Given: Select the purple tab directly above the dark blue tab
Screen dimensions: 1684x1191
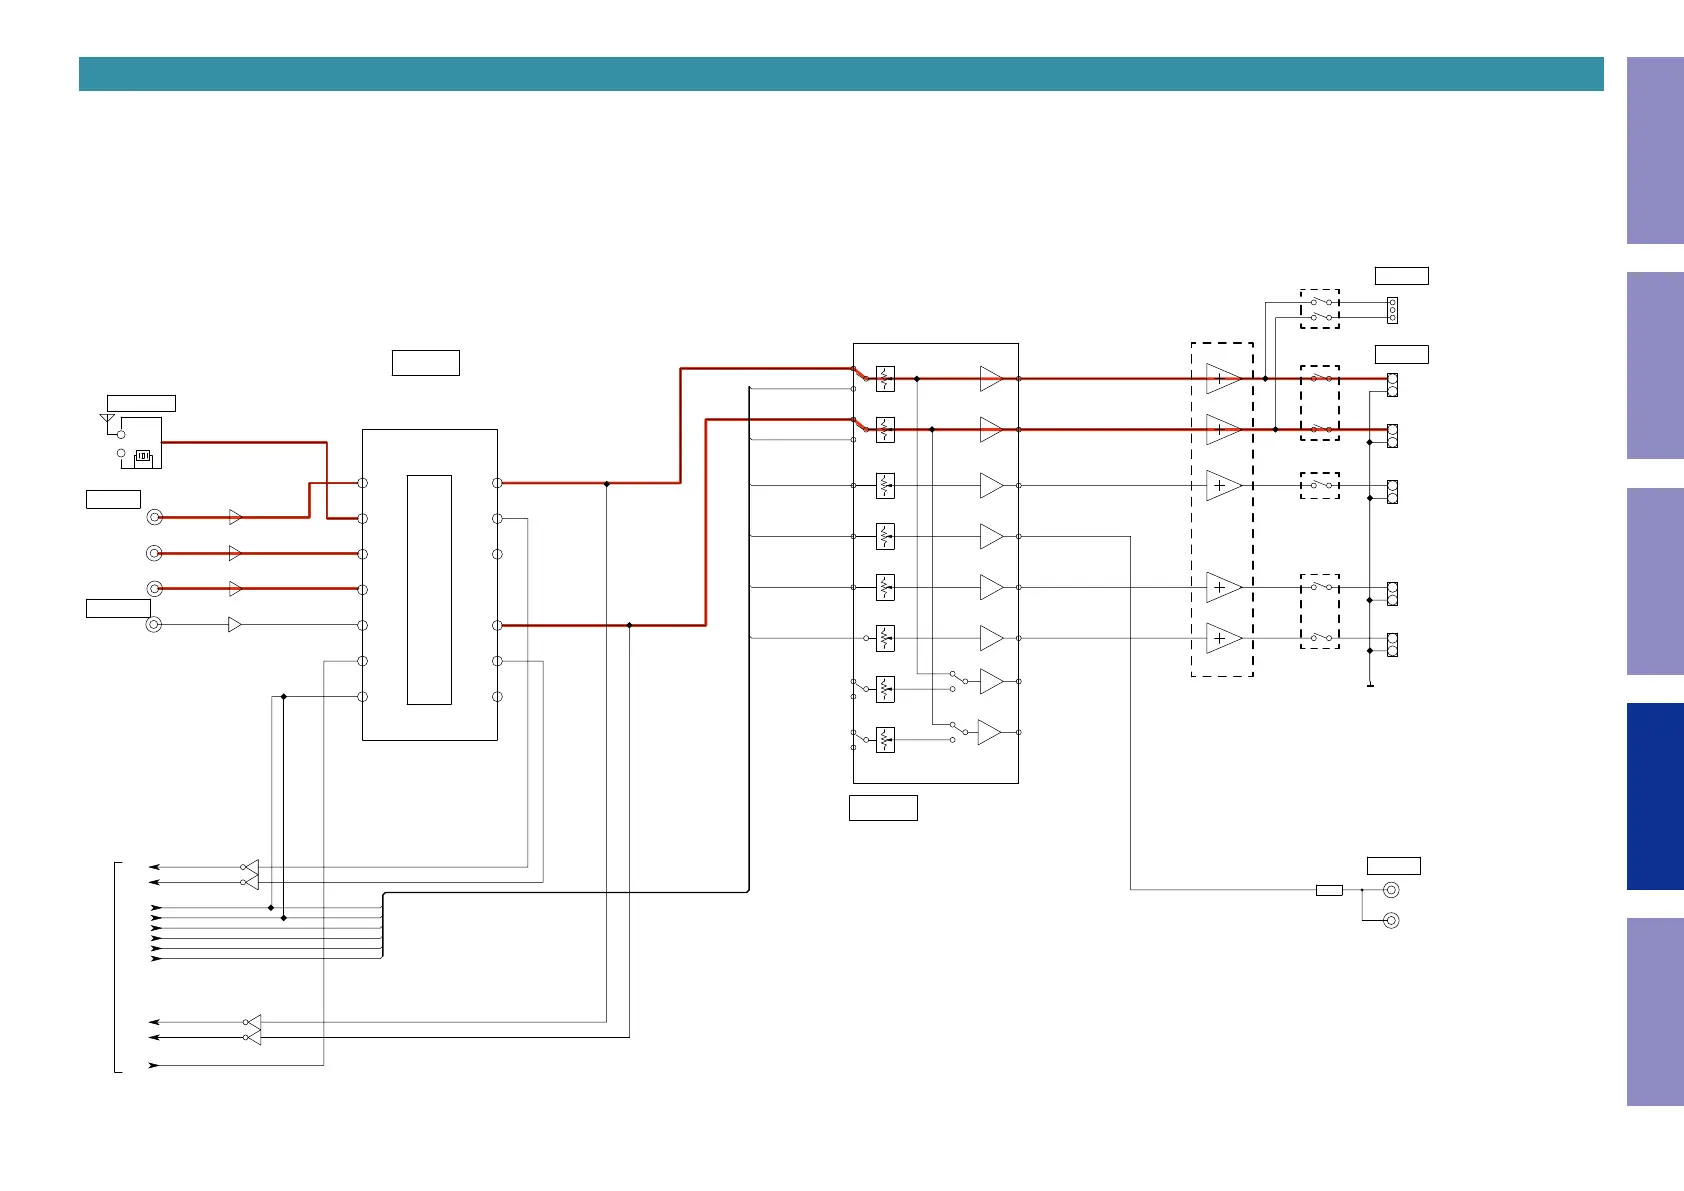Looking at the screenshot, I should click(x=1655, y=581).
